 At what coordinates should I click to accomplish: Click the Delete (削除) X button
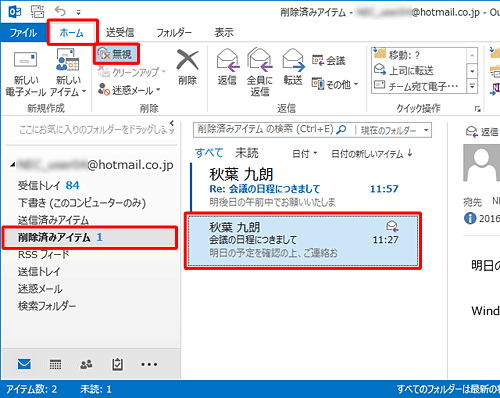coord(187,68)
